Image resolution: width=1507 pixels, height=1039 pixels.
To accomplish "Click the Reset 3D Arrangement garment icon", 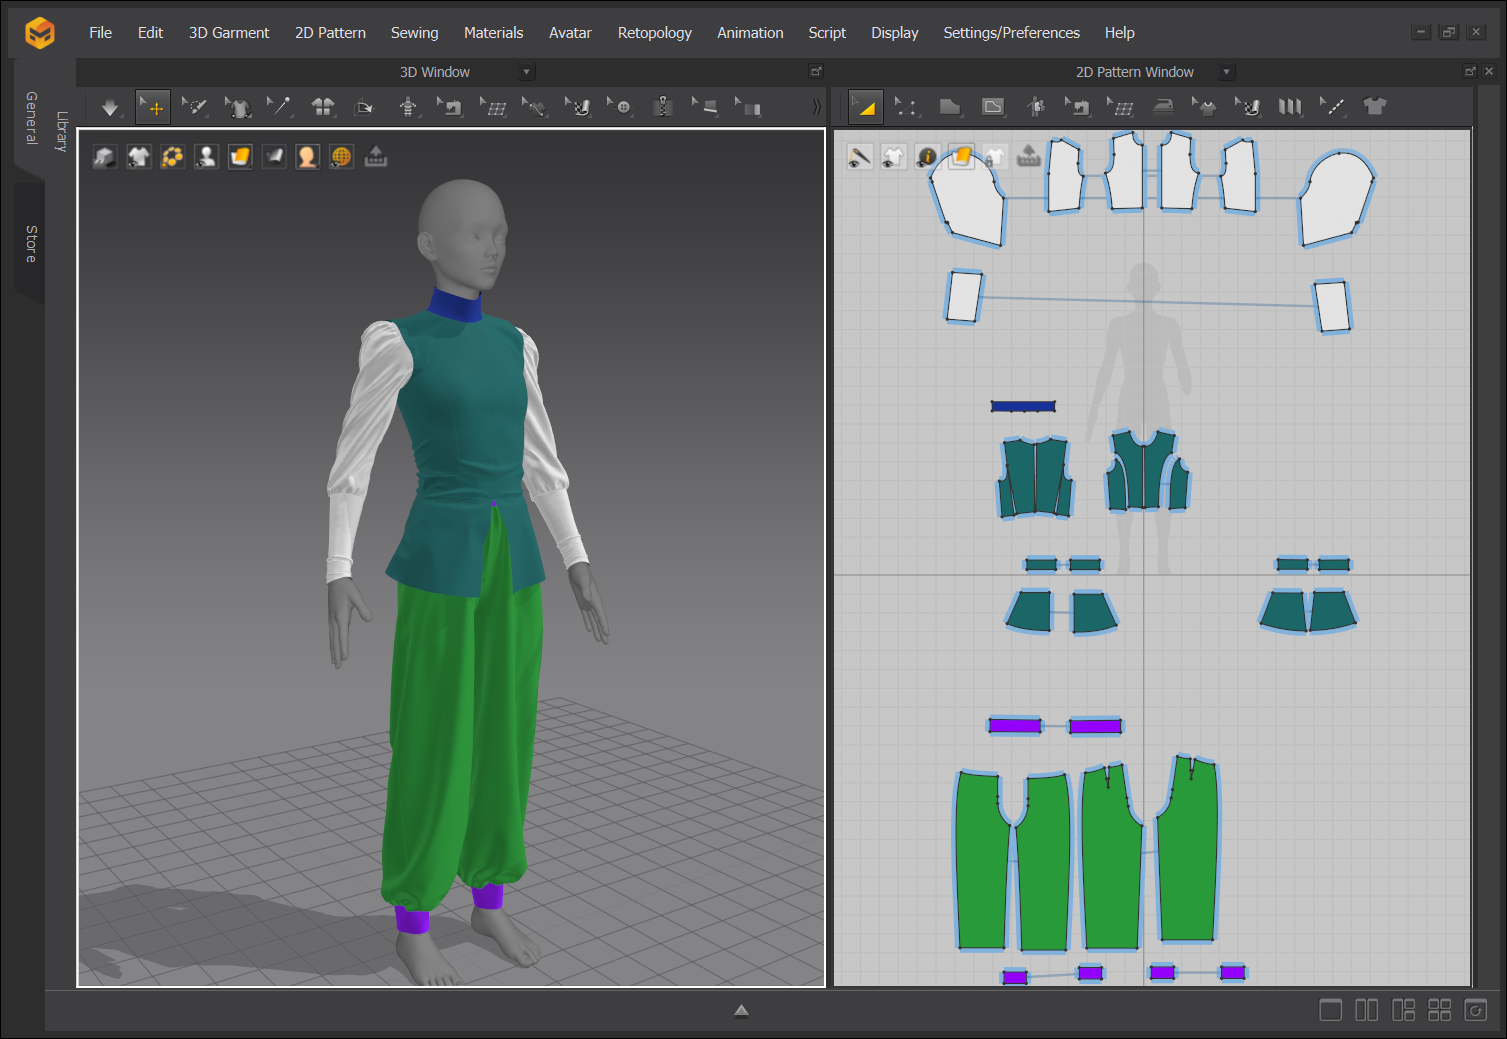I will pos(322,107).
